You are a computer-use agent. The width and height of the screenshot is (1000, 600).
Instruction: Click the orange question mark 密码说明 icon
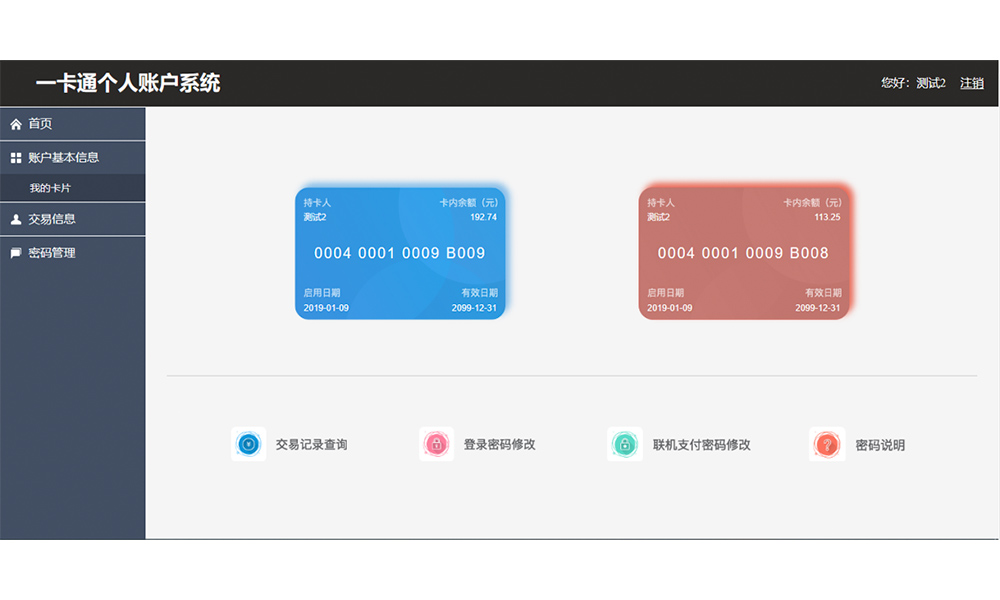(x=826, y=444)
